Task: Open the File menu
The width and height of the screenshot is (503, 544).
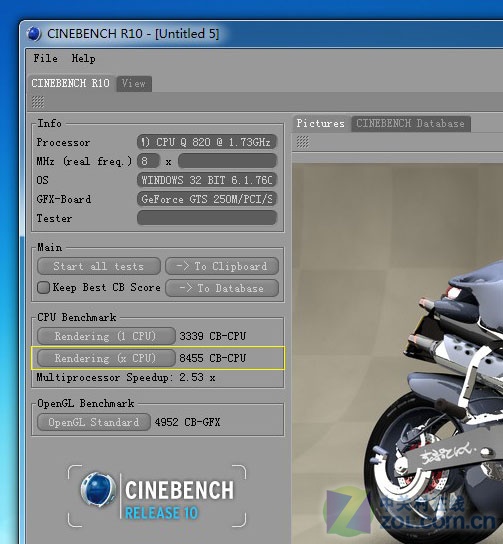Action: click(x=45, y=58)
